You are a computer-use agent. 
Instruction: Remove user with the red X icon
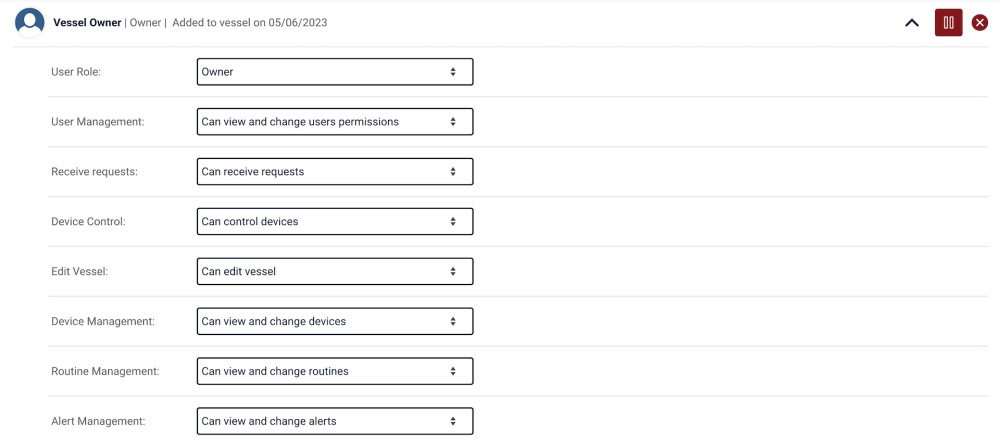click(x=980, y=23)
